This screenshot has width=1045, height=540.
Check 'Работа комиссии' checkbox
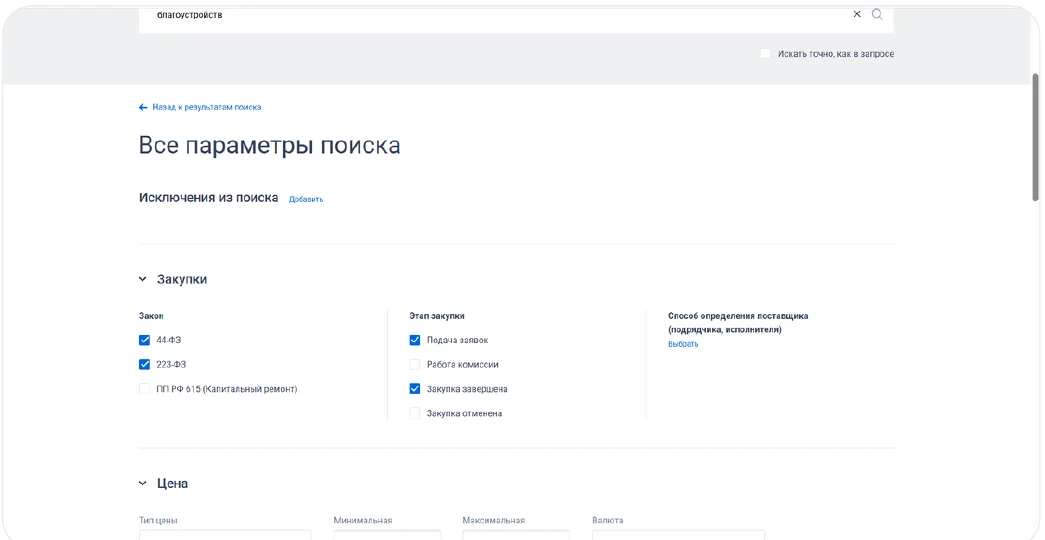pyautogui.click(x=415, y=365)
